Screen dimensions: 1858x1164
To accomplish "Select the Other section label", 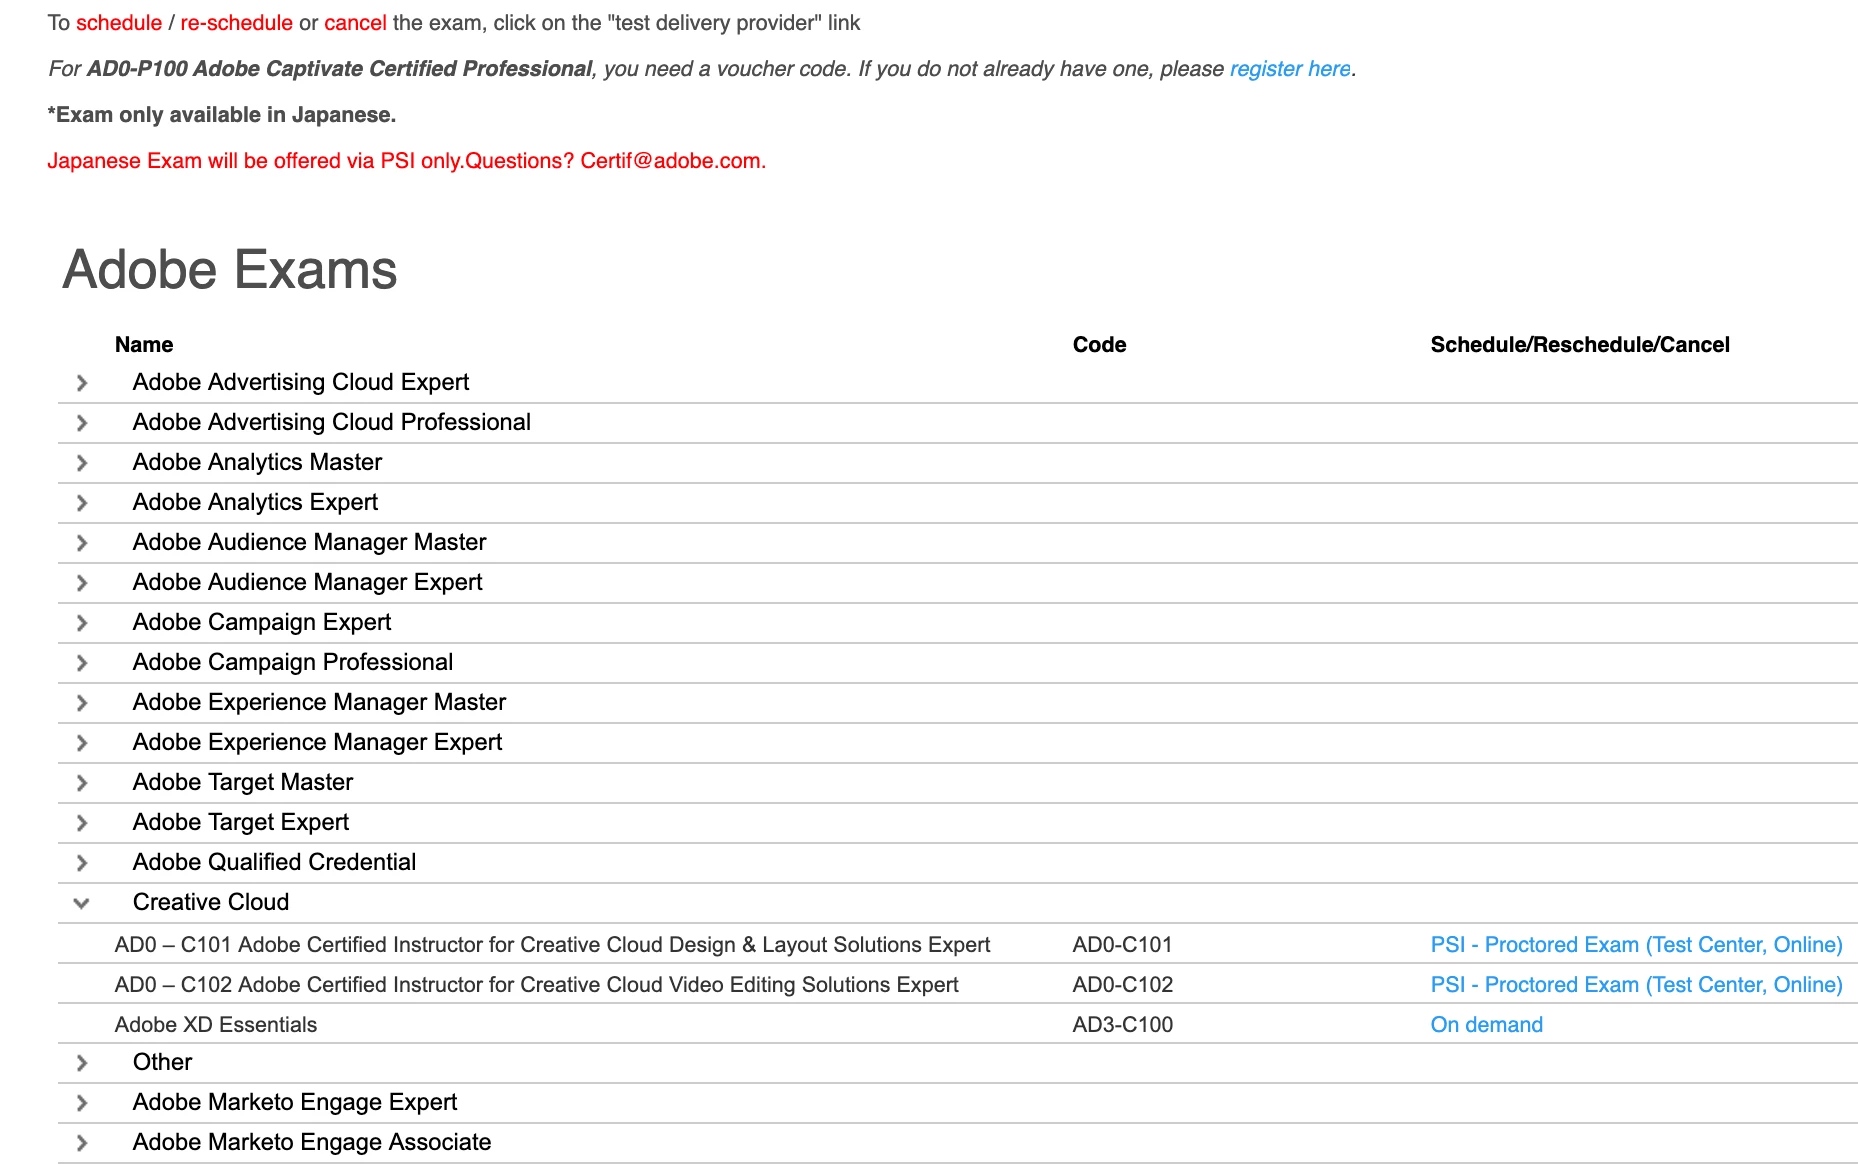I will (x=163, y=1062).
